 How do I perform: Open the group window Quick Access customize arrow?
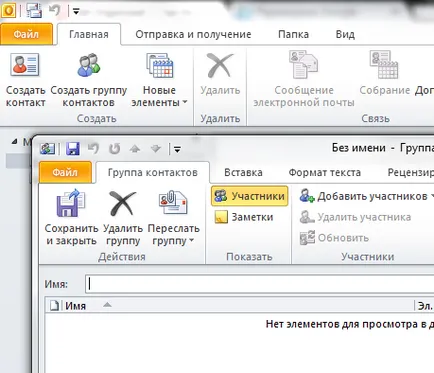tap(177, 150)
